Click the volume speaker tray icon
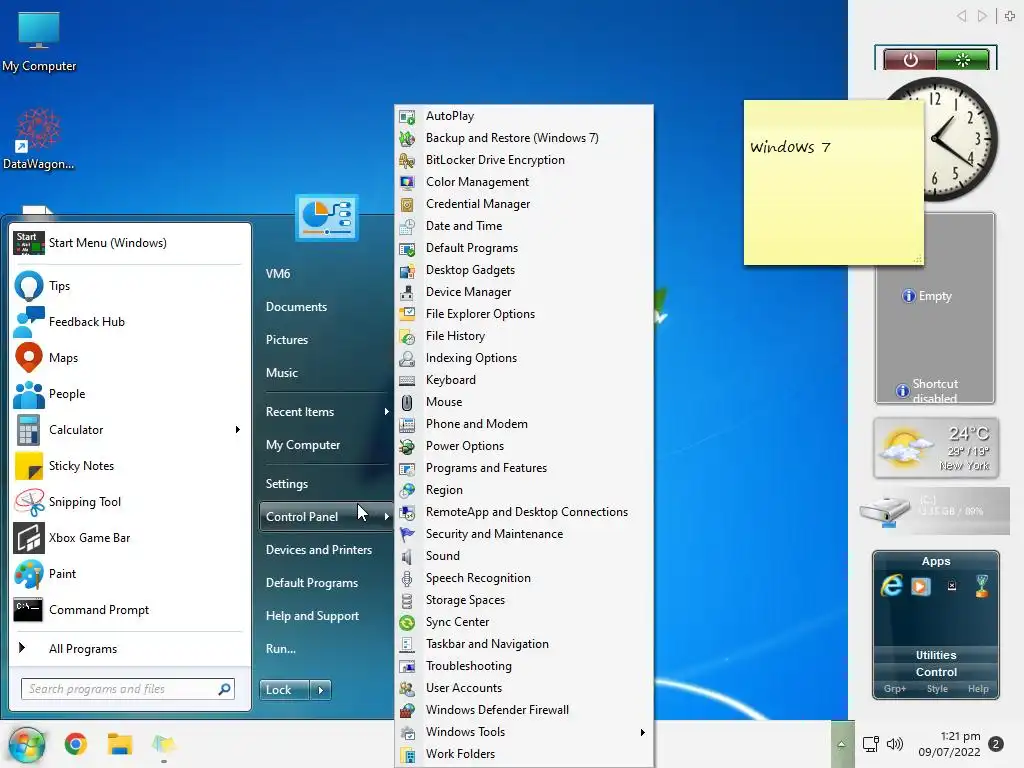Image resolution: width=1024 pixels, height=768 pixels. (895, 744)
